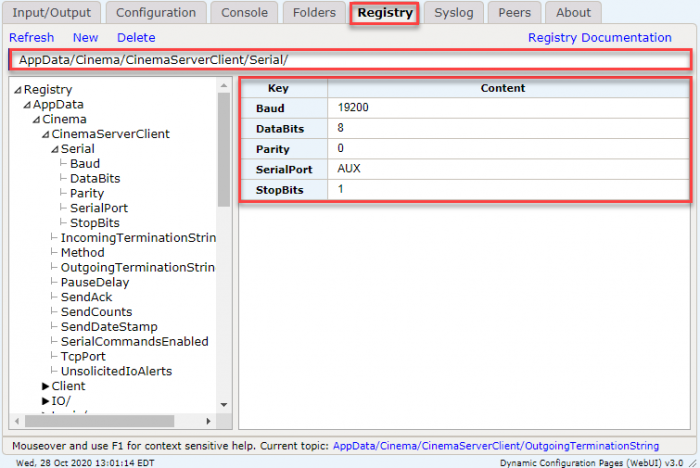
Task: Collapse the Registry root node
Action: pos(18,90)
